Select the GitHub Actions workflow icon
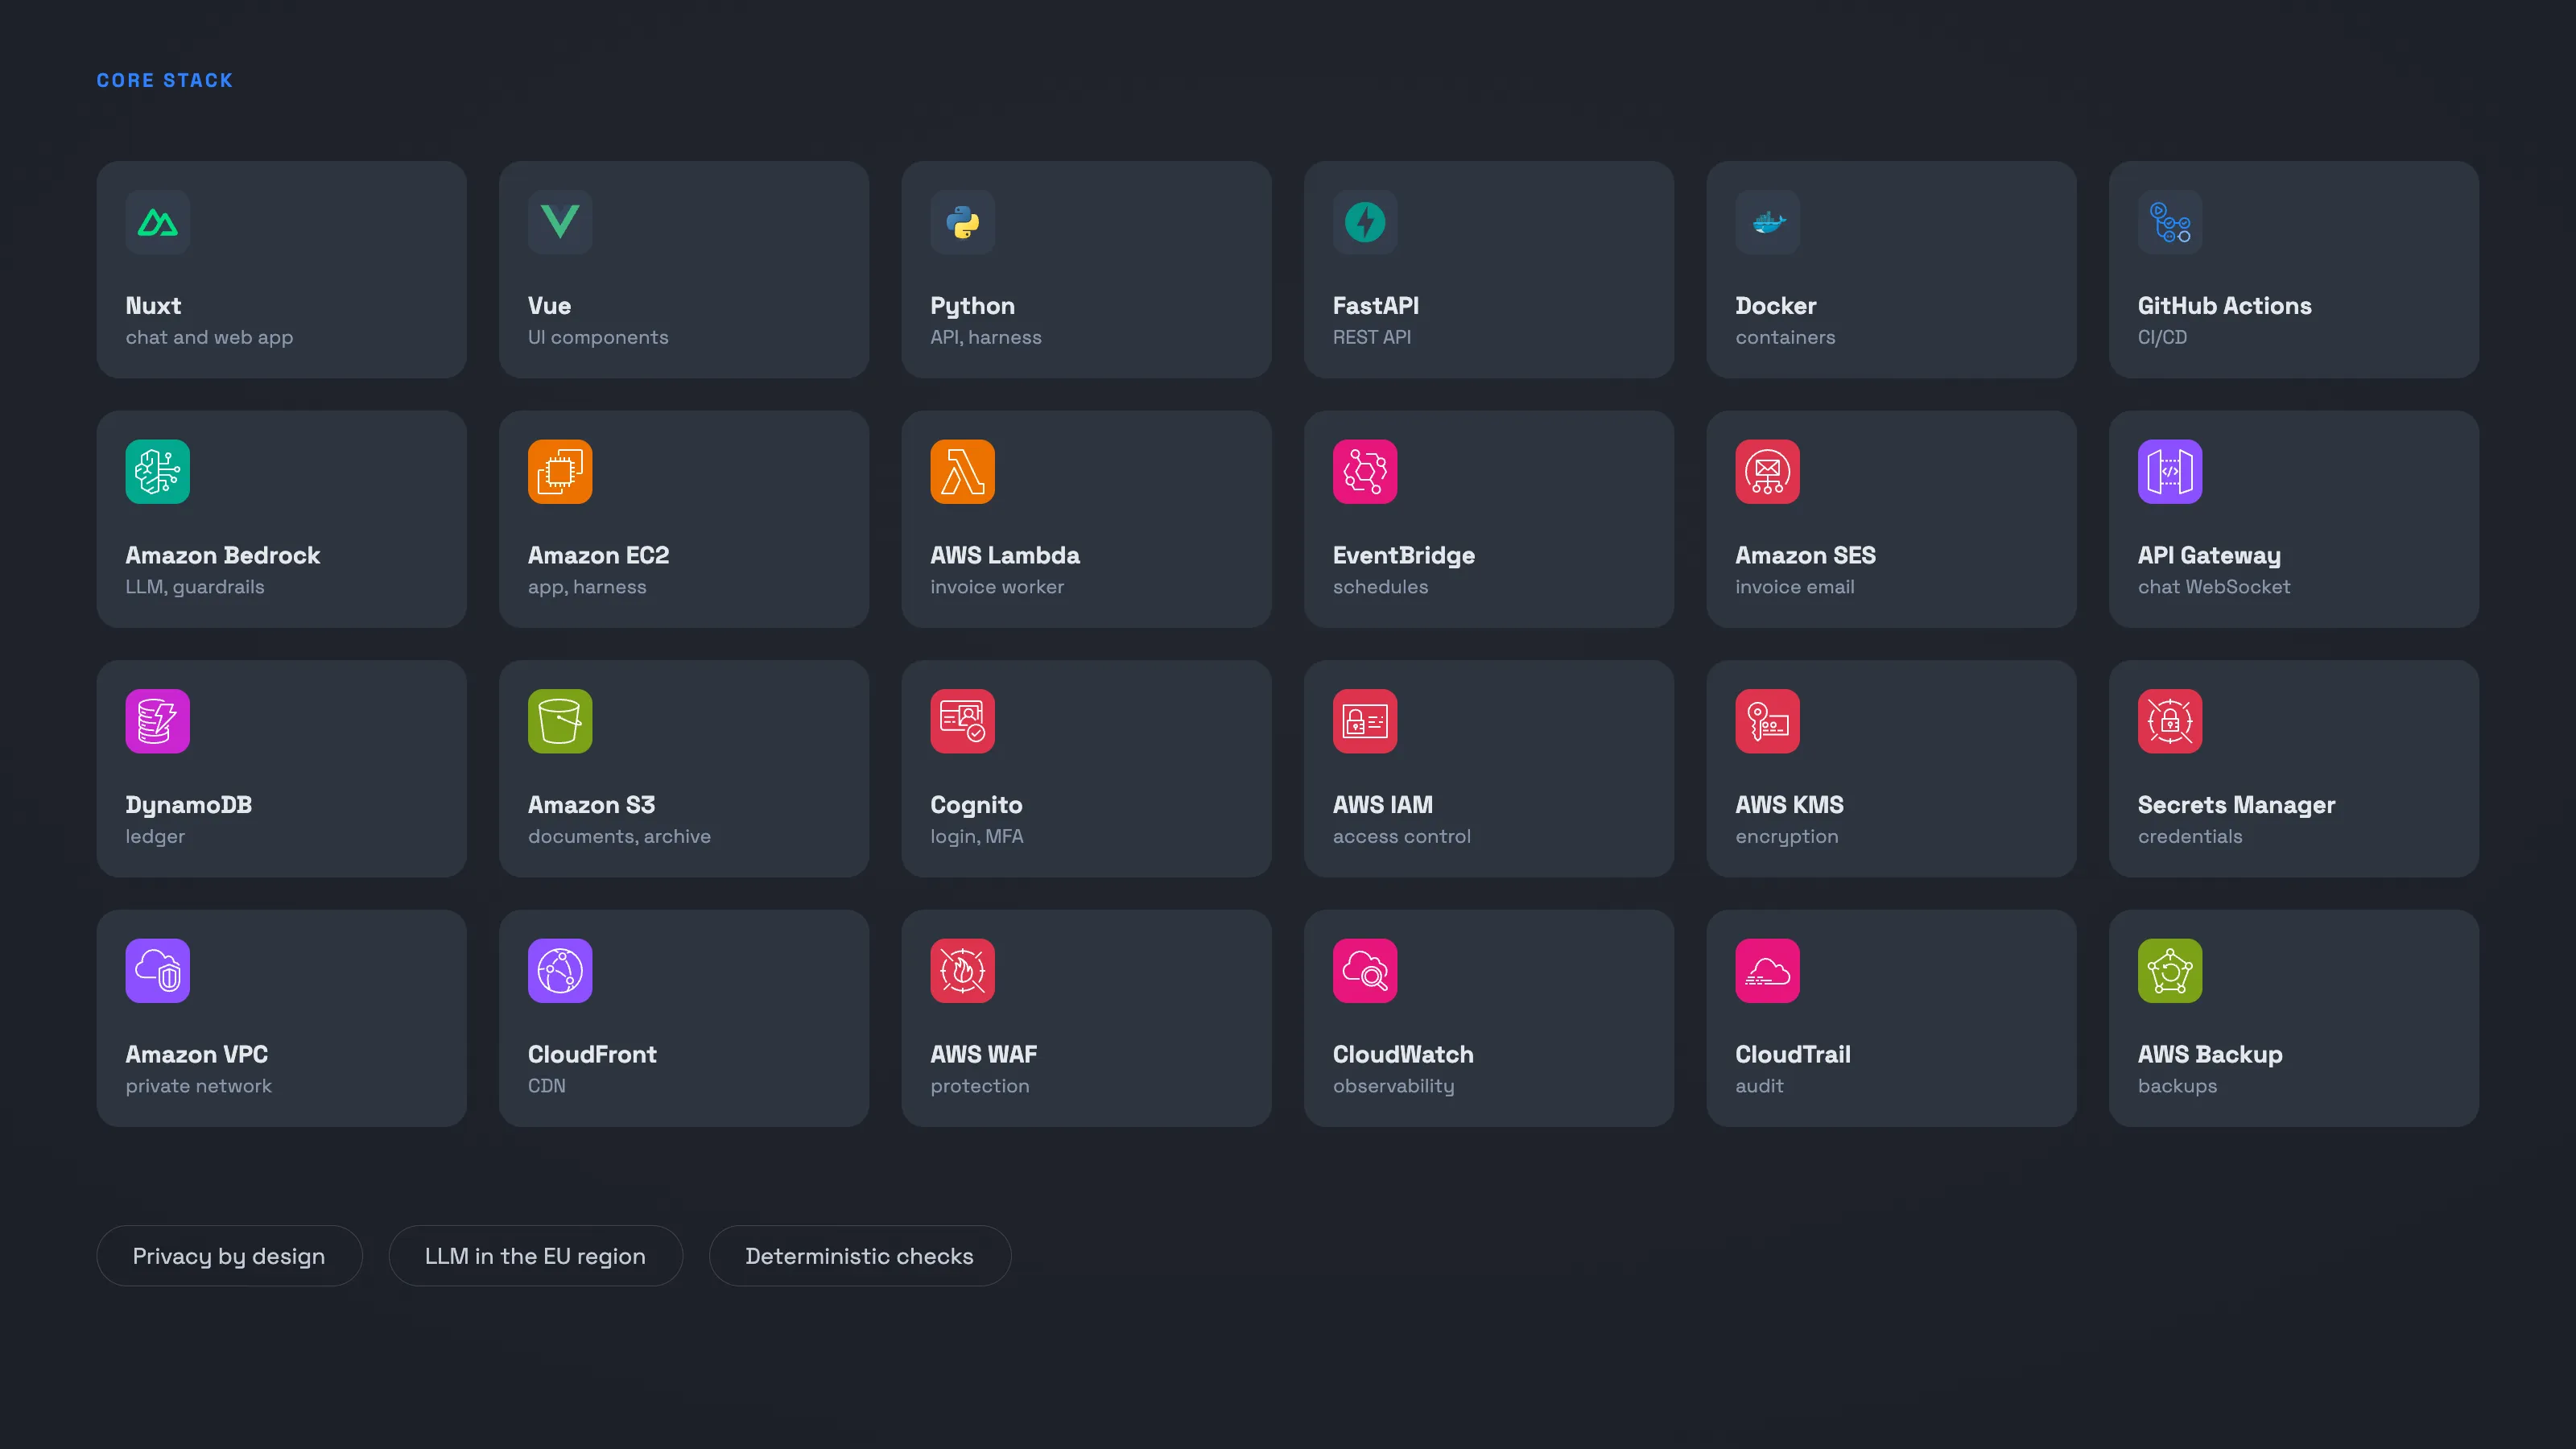This screenshot has width=2576, height=1449. coord(2170,222)
